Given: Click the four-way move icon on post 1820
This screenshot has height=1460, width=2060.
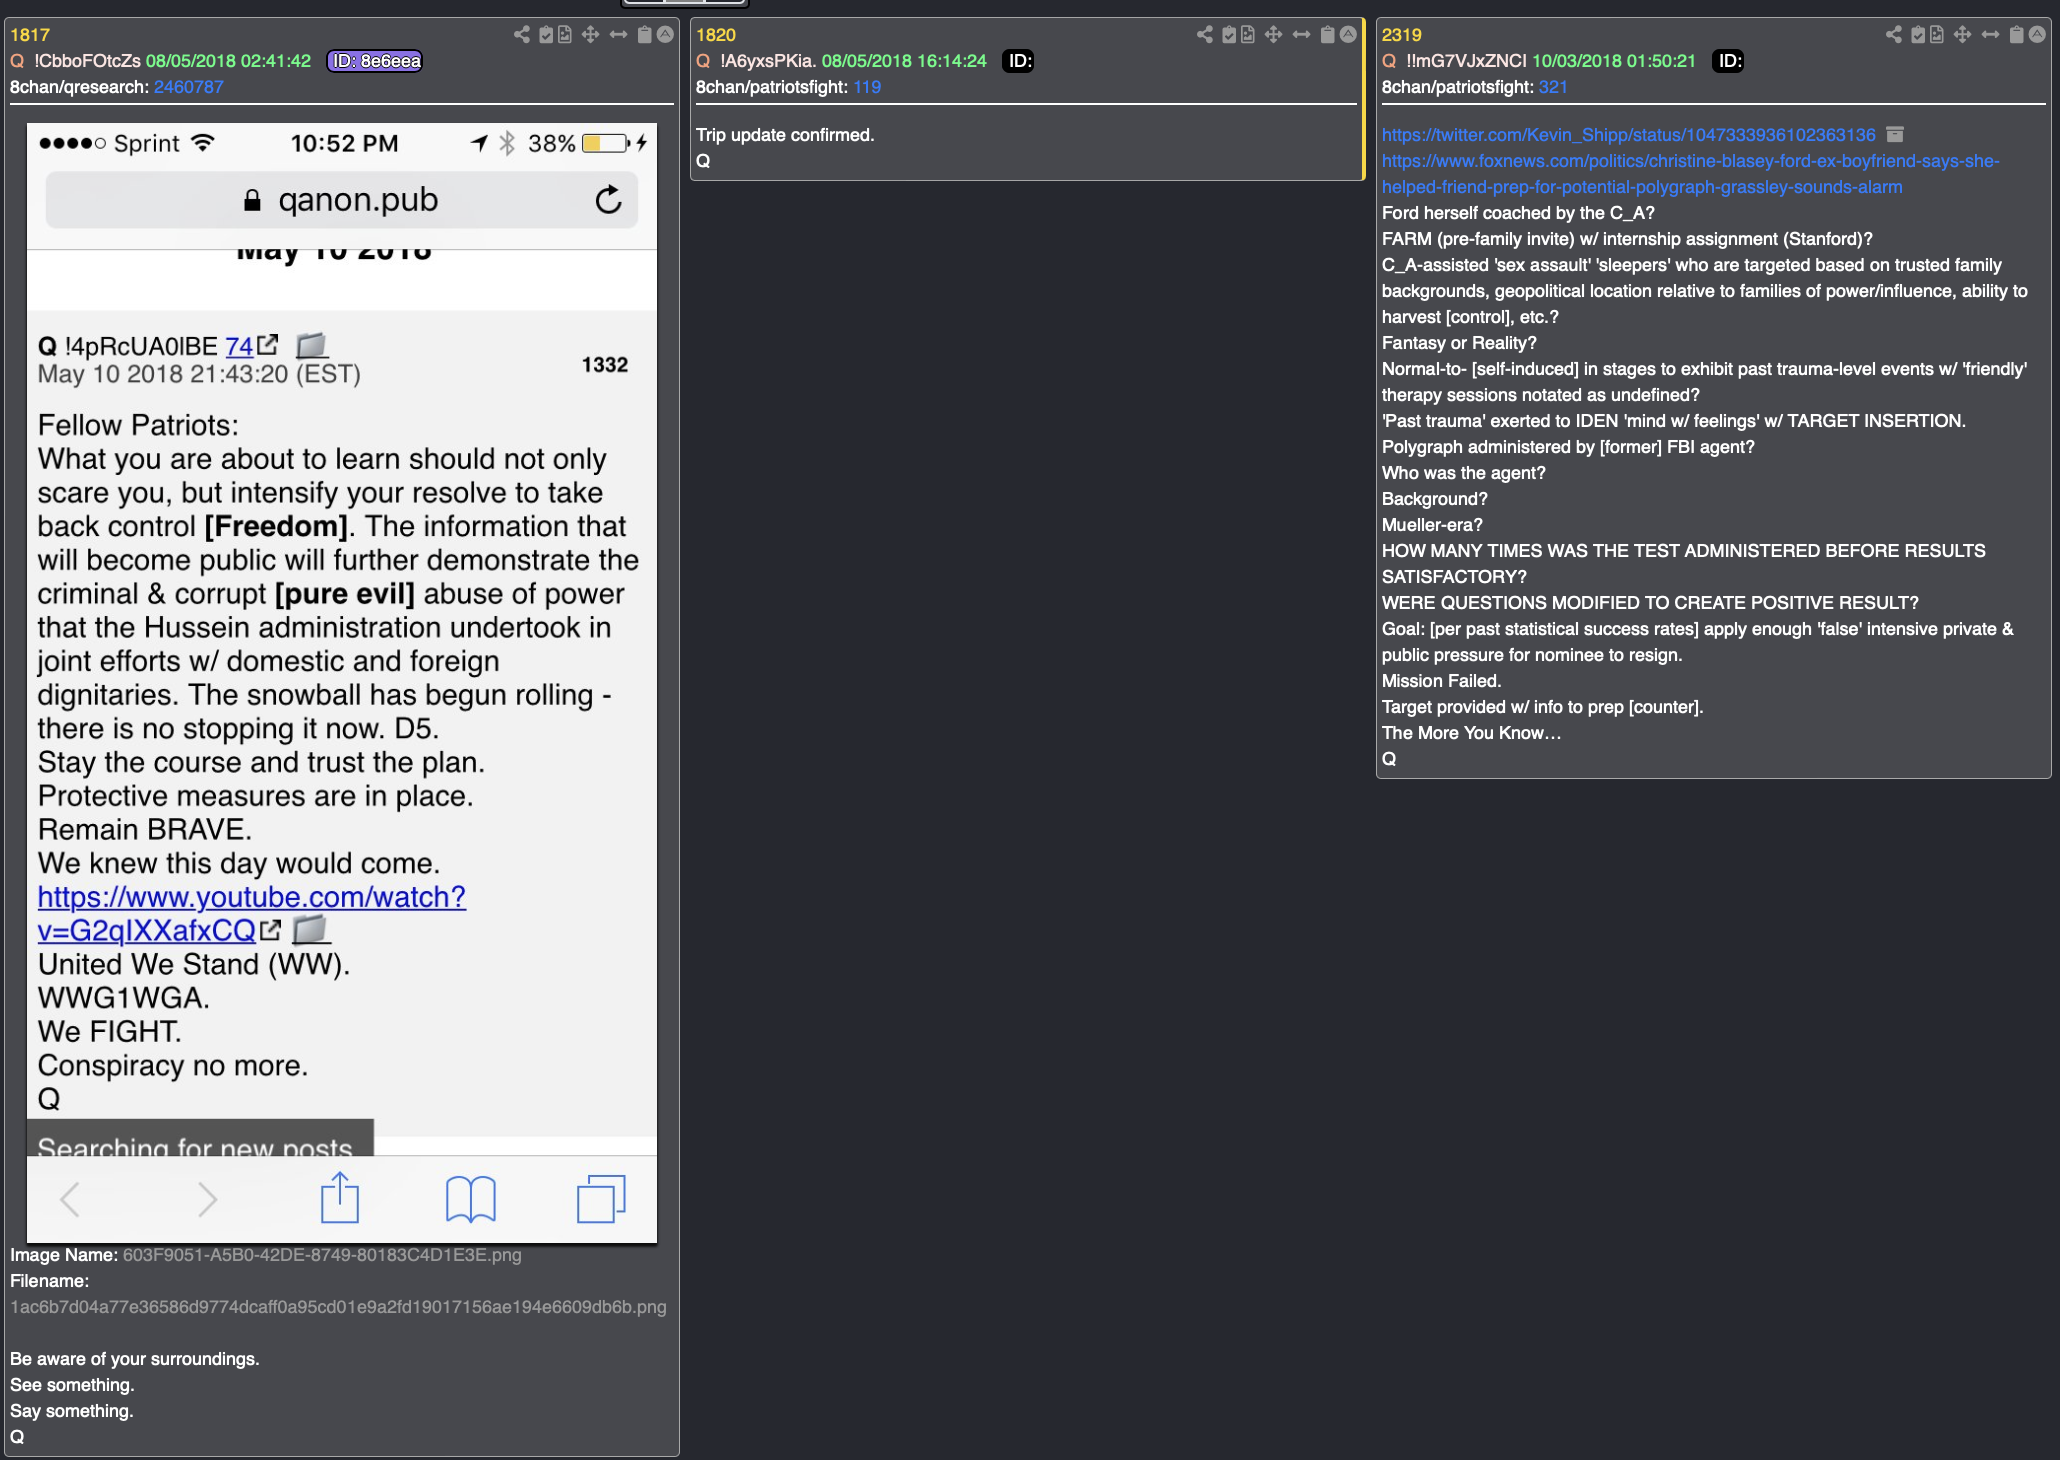Looking at the screenshot, I should (1274, 35).
